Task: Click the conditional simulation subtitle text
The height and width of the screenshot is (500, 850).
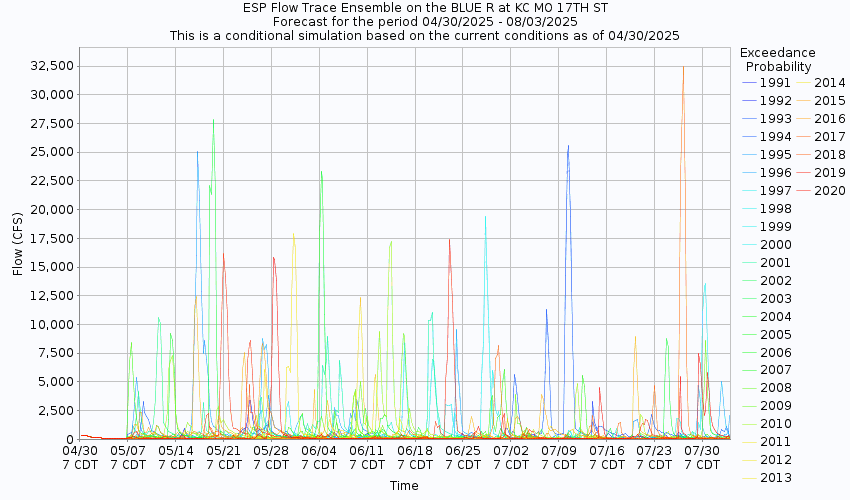Action: pyautogui.click(x=424, y=36)
